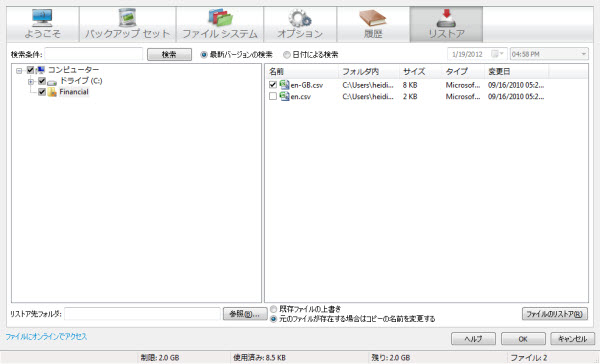
Task: Click the computer icon in the tree
Action: point(41,70)
